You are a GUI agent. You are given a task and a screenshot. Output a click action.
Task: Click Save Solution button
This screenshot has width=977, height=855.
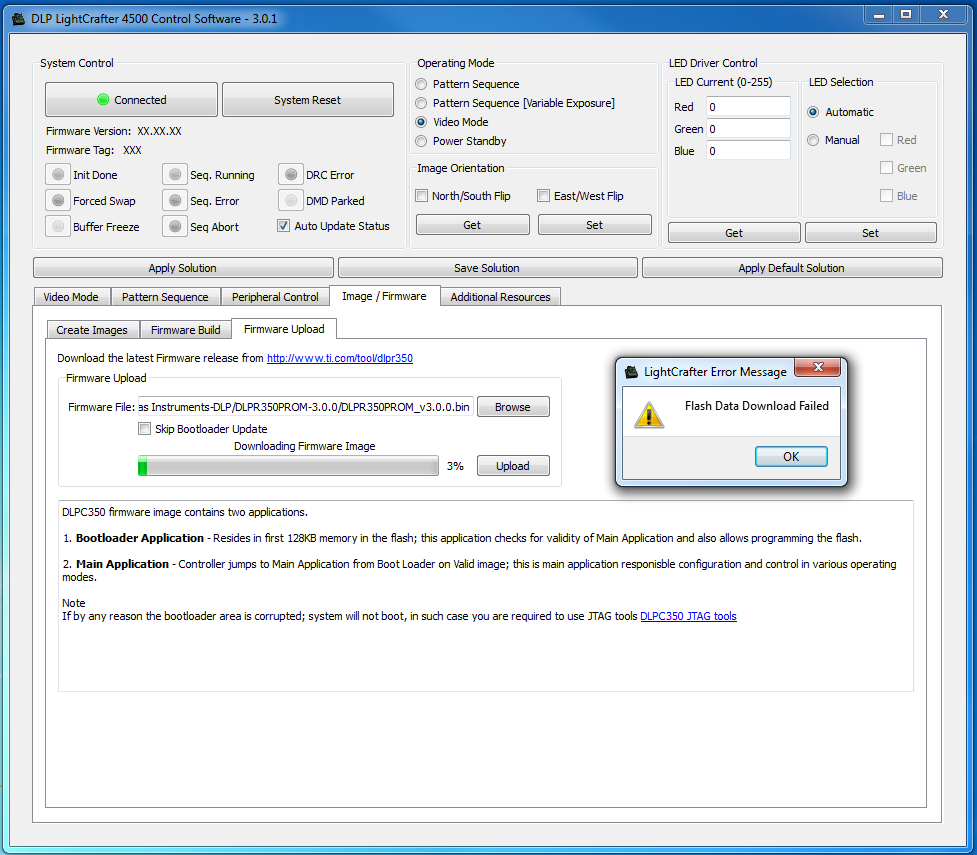(487, 268)
